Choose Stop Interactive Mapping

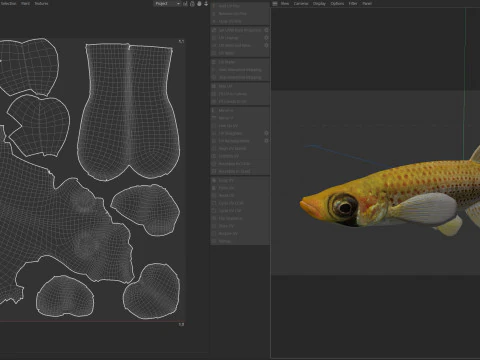240,77
